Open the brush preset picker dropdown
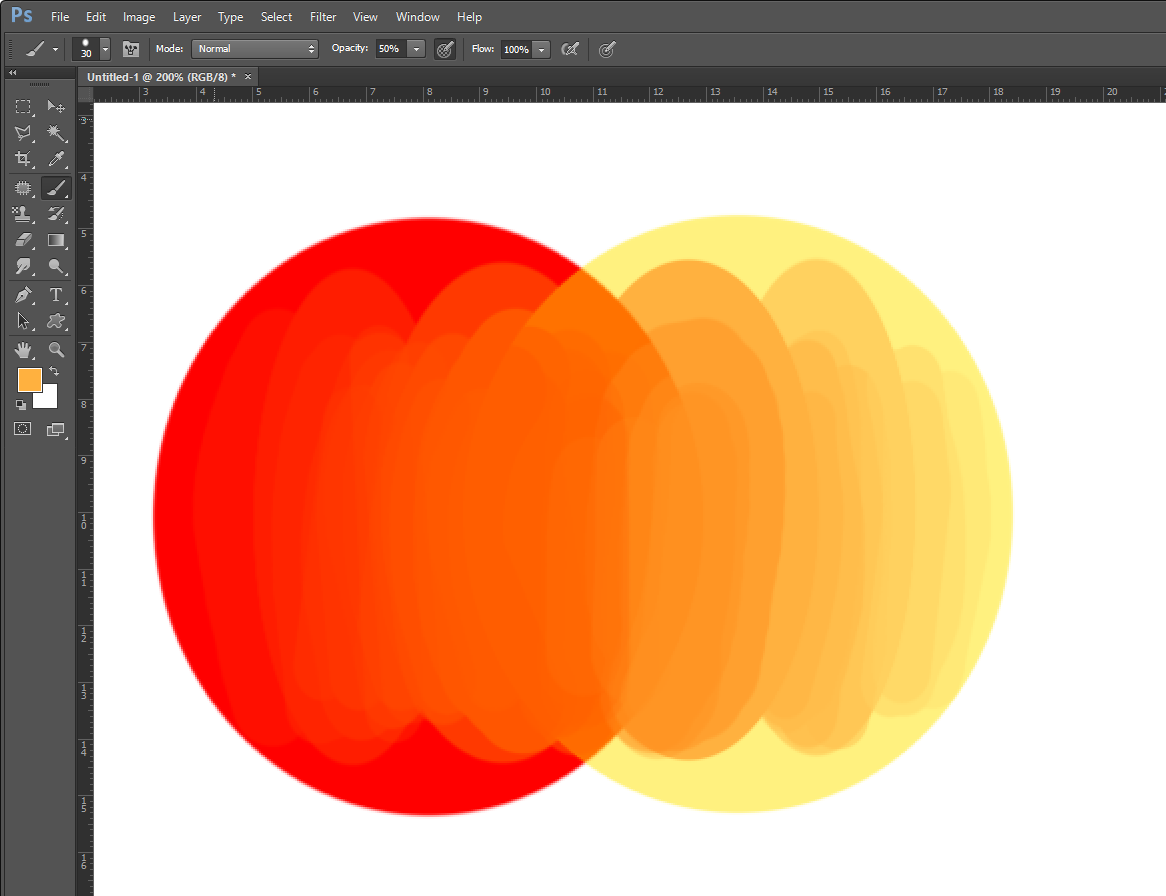This screenshot has height=896, width=1166. (105, 49)
